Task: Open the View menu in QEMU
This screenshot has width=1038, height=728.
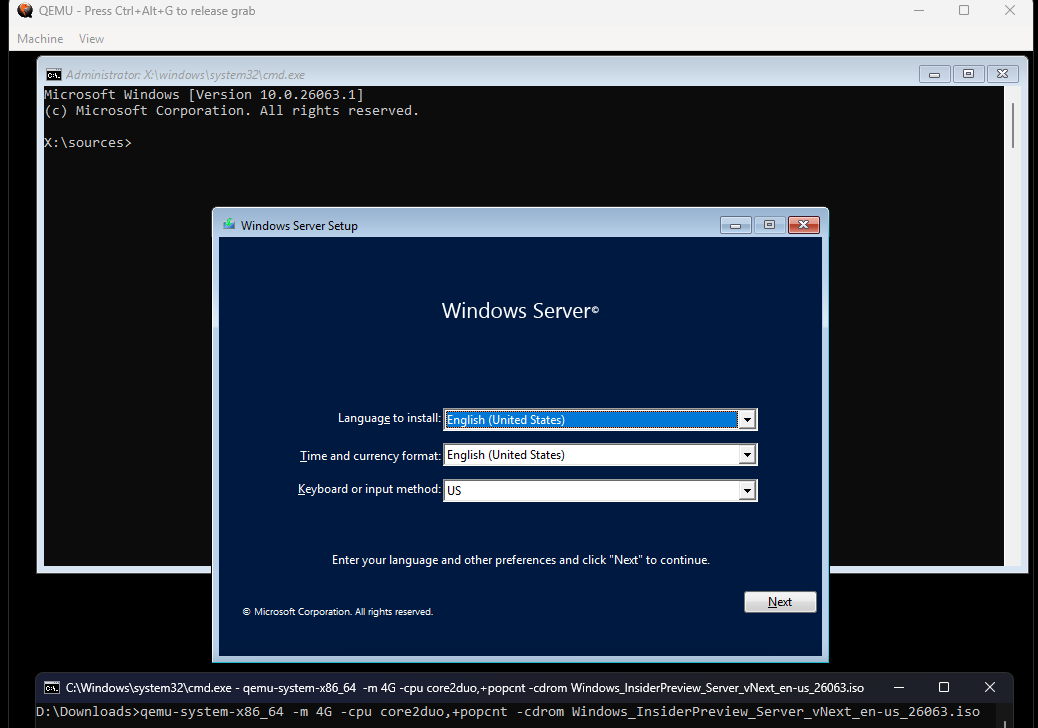Action: pyautogui.click(x=91, y=38)
